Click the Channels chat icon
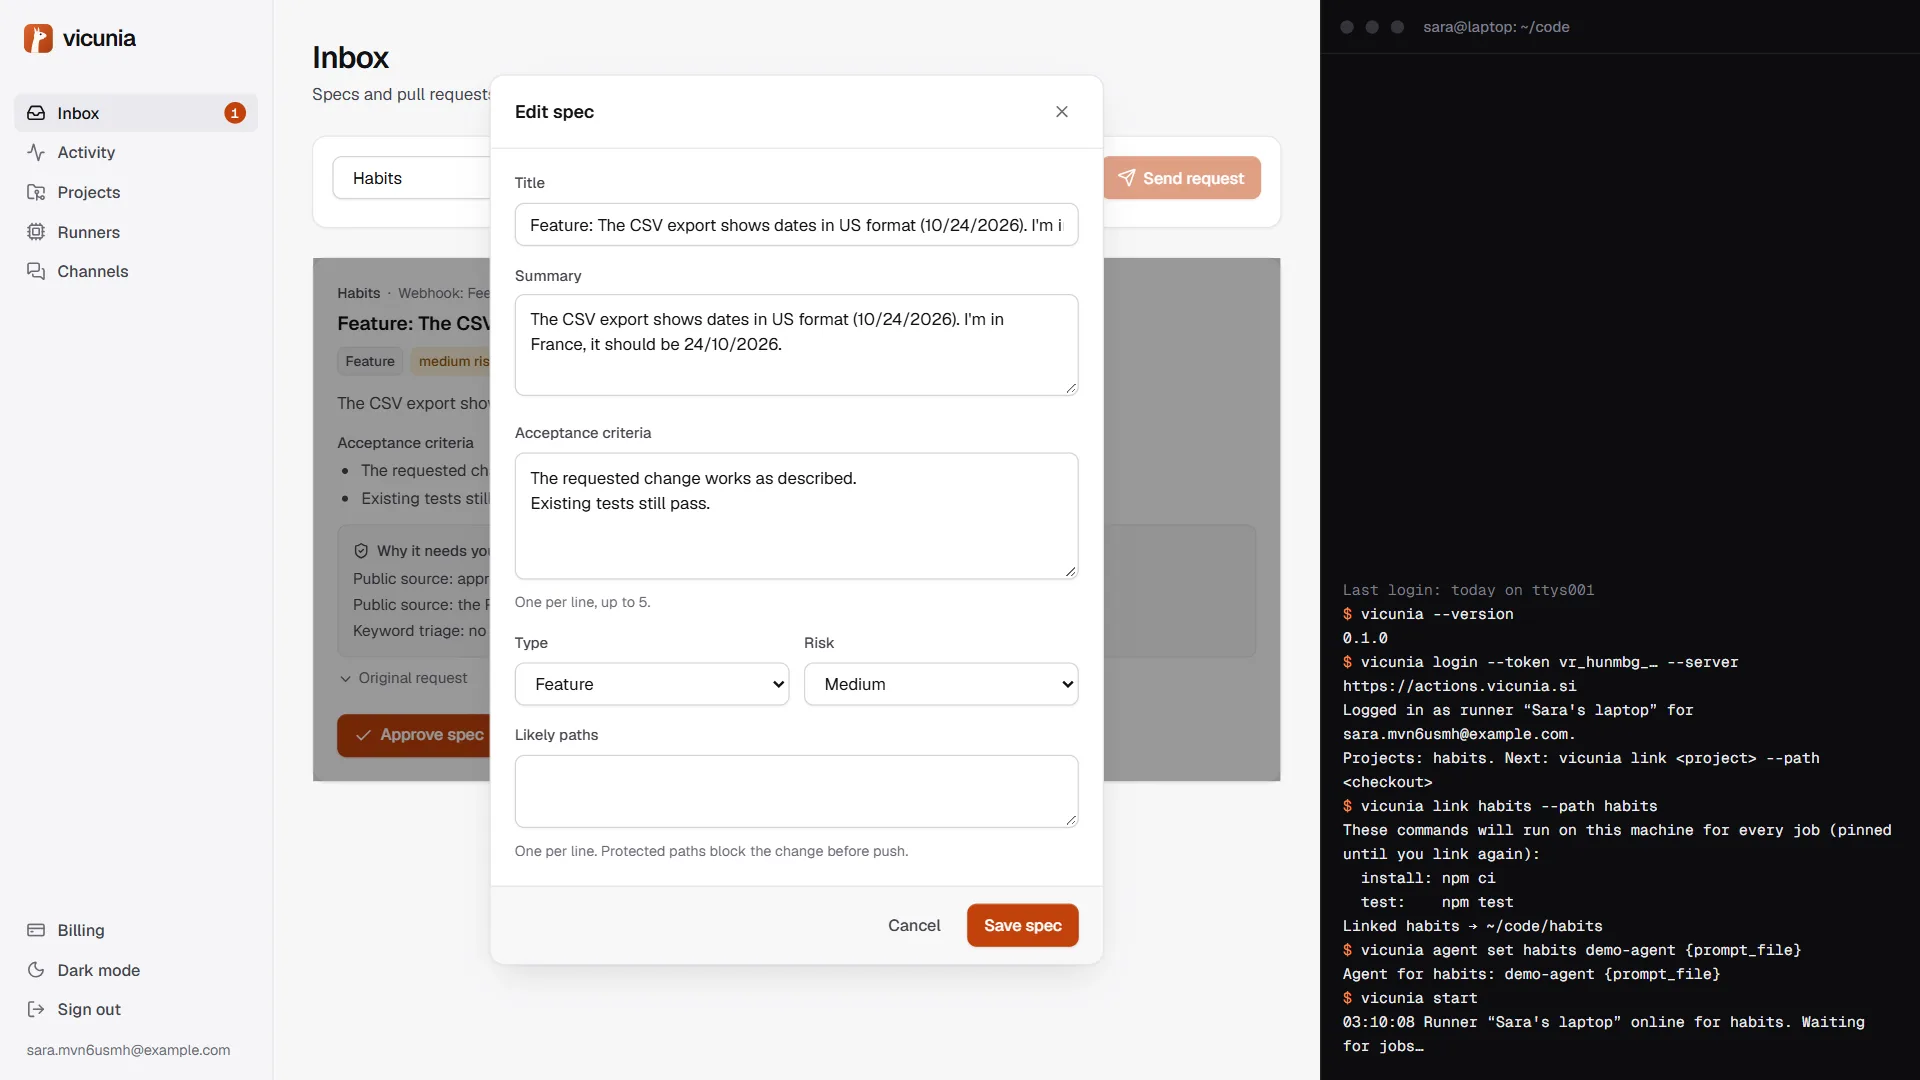Viewport: 1920px width, 1080px height. click(x=36, y=271)
